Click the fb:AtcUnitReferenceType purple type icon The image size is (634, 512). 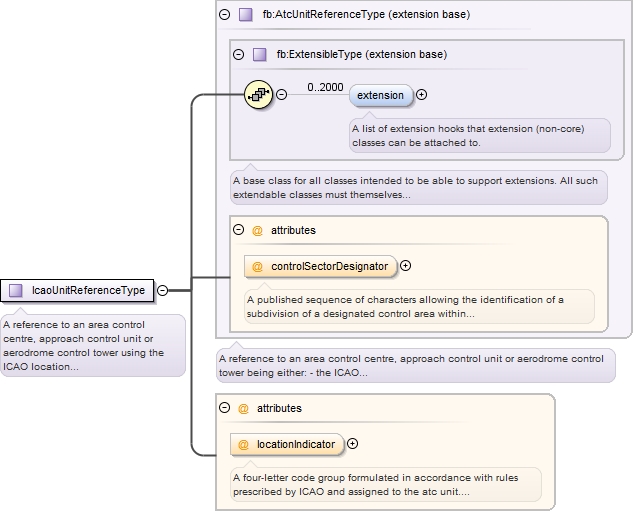tap(245, 15)
